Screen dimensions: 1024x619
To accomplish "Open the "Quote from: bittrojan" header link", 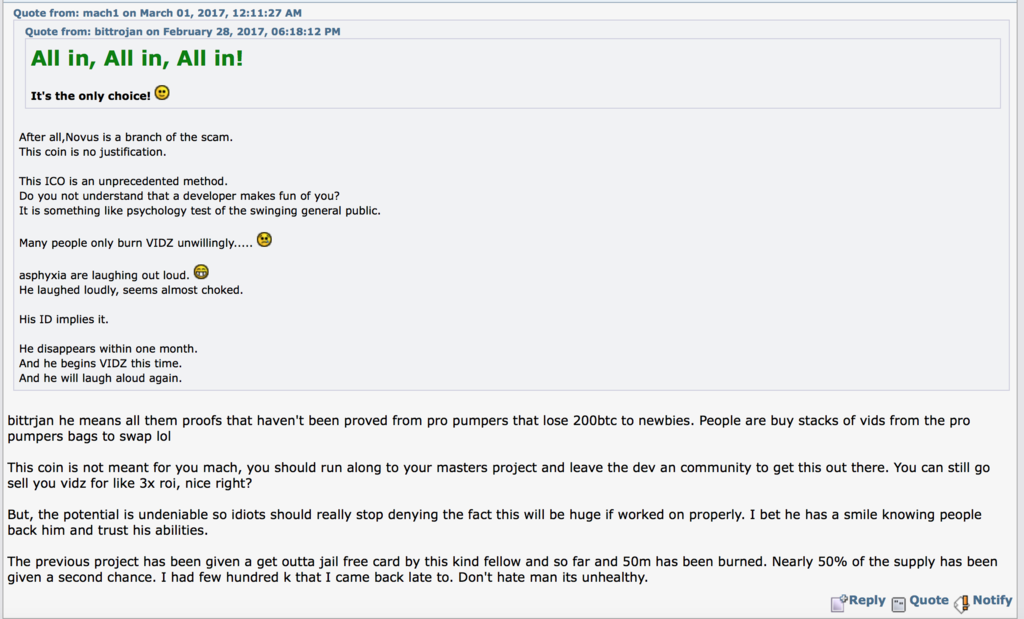I will (x=182, y=31).
